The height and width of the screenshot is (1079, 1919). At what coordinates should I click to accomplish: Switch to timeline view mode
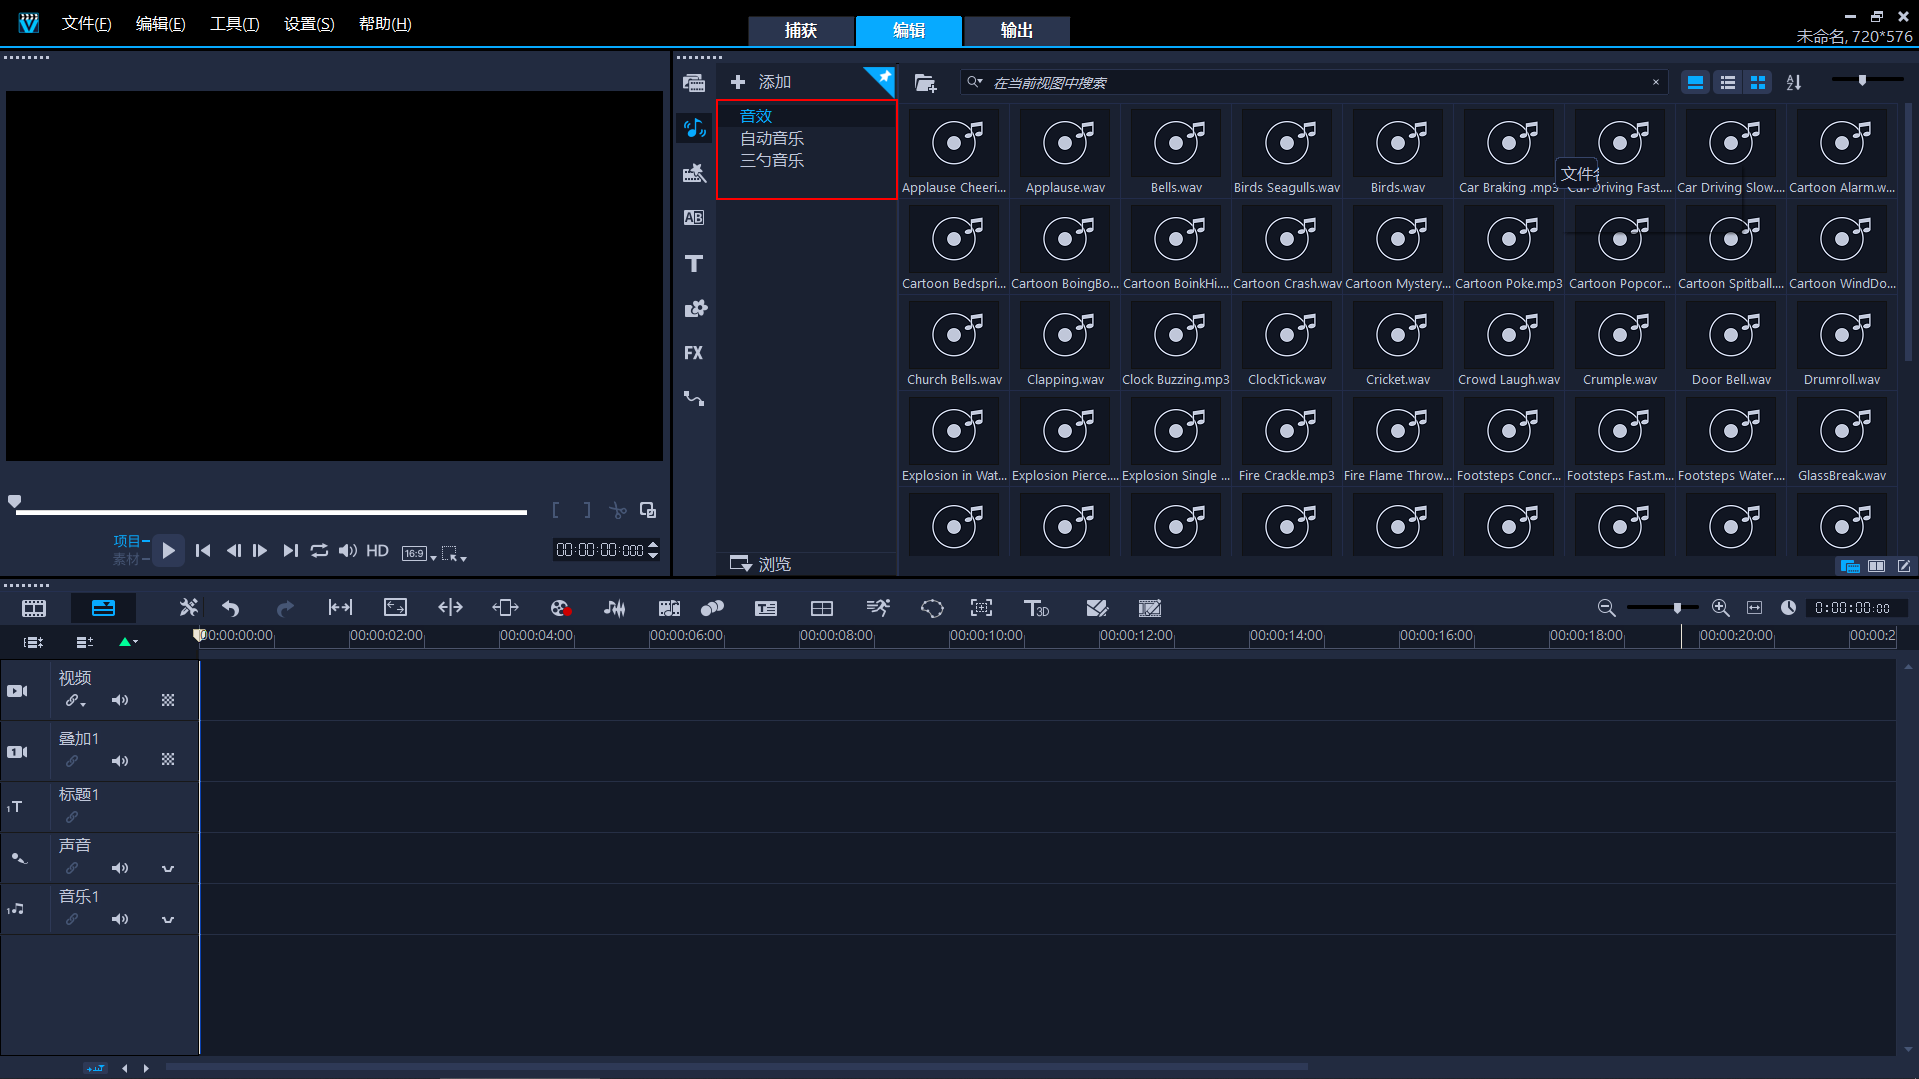point(103,608)
